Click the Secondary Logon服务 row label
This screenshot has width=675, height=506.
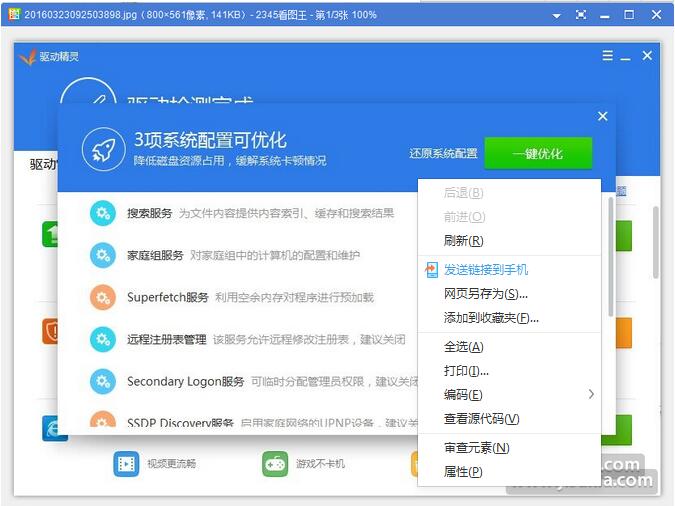[x=186, y=382]
